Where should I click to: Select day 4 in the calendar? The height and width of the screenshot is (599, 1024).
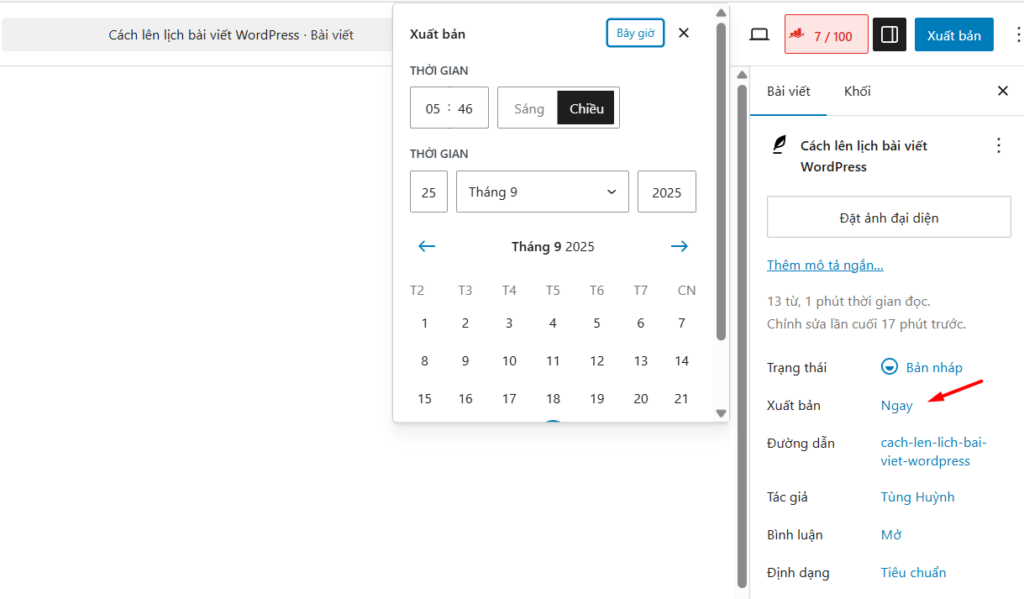[x=552, y=323]
